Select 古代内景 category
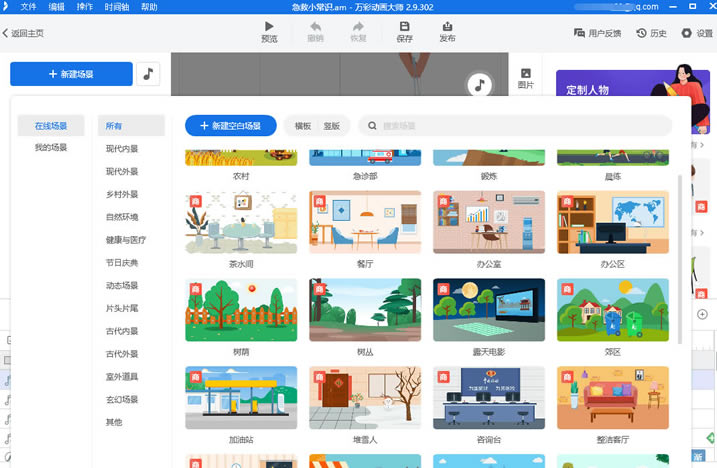This screenshot has width=717, height=468. (x=122, y=331)
